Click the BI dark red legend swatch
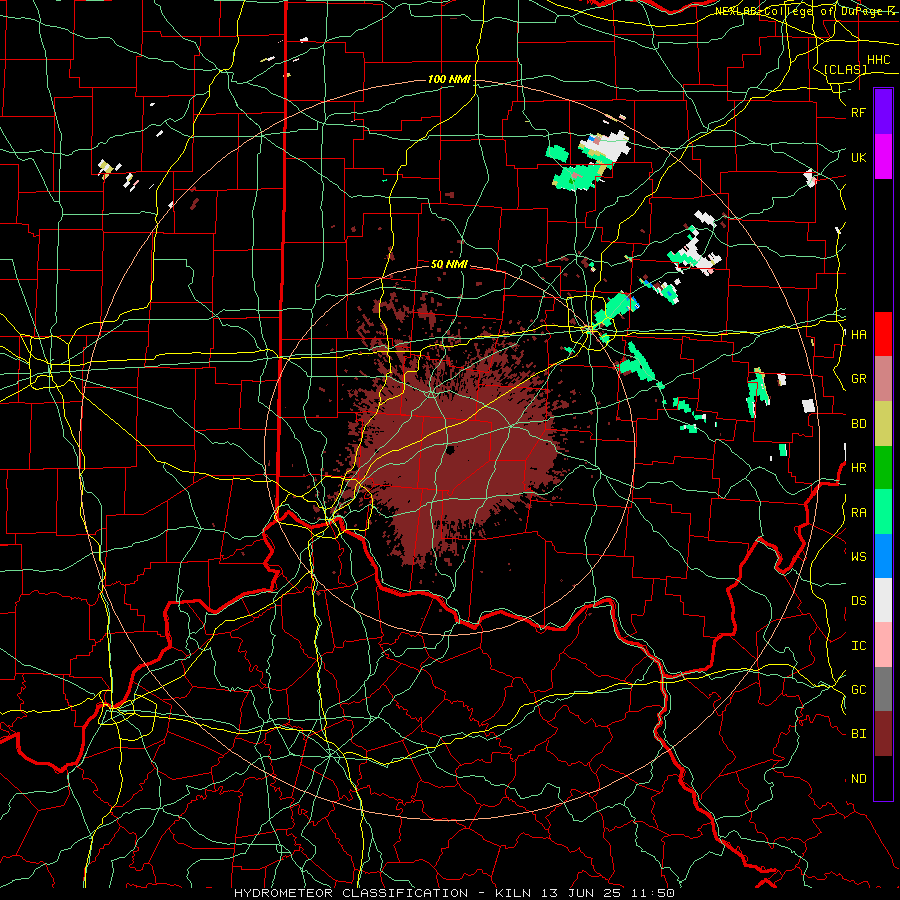 pos(883,734)
